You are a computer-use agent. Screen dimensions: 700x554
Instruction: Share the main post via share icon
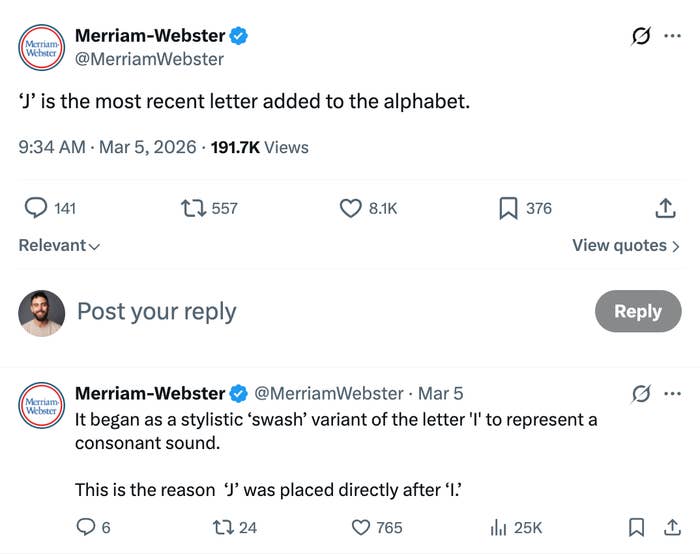coord(664,208)
